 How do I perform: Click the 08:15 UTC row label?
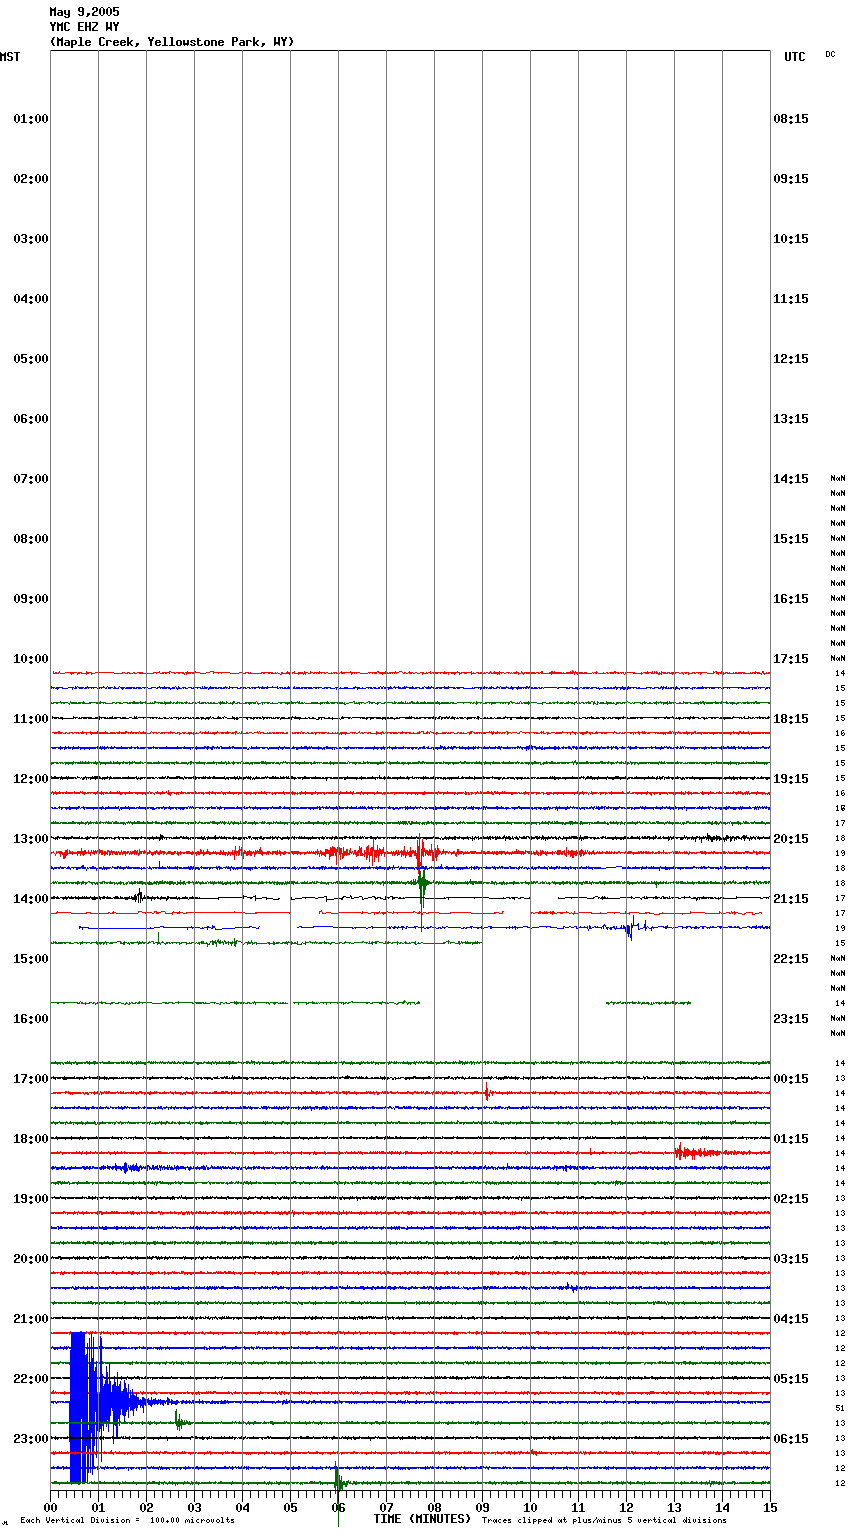pyautogui.click(x=791, y=119)
